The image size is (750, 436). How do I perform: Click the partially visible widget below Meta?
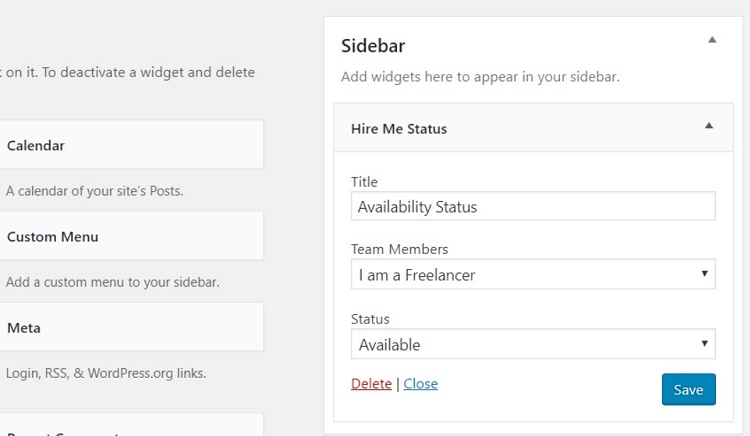click(131, 425)
